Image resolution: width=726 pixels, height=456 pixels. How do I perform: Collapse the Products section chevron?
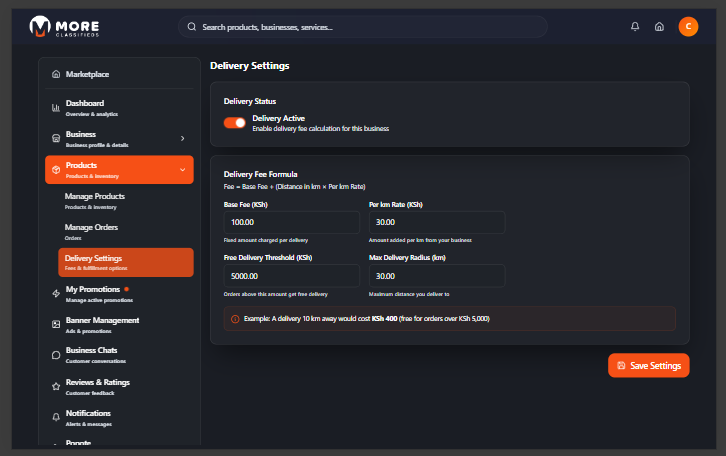(x=182, y=170)
